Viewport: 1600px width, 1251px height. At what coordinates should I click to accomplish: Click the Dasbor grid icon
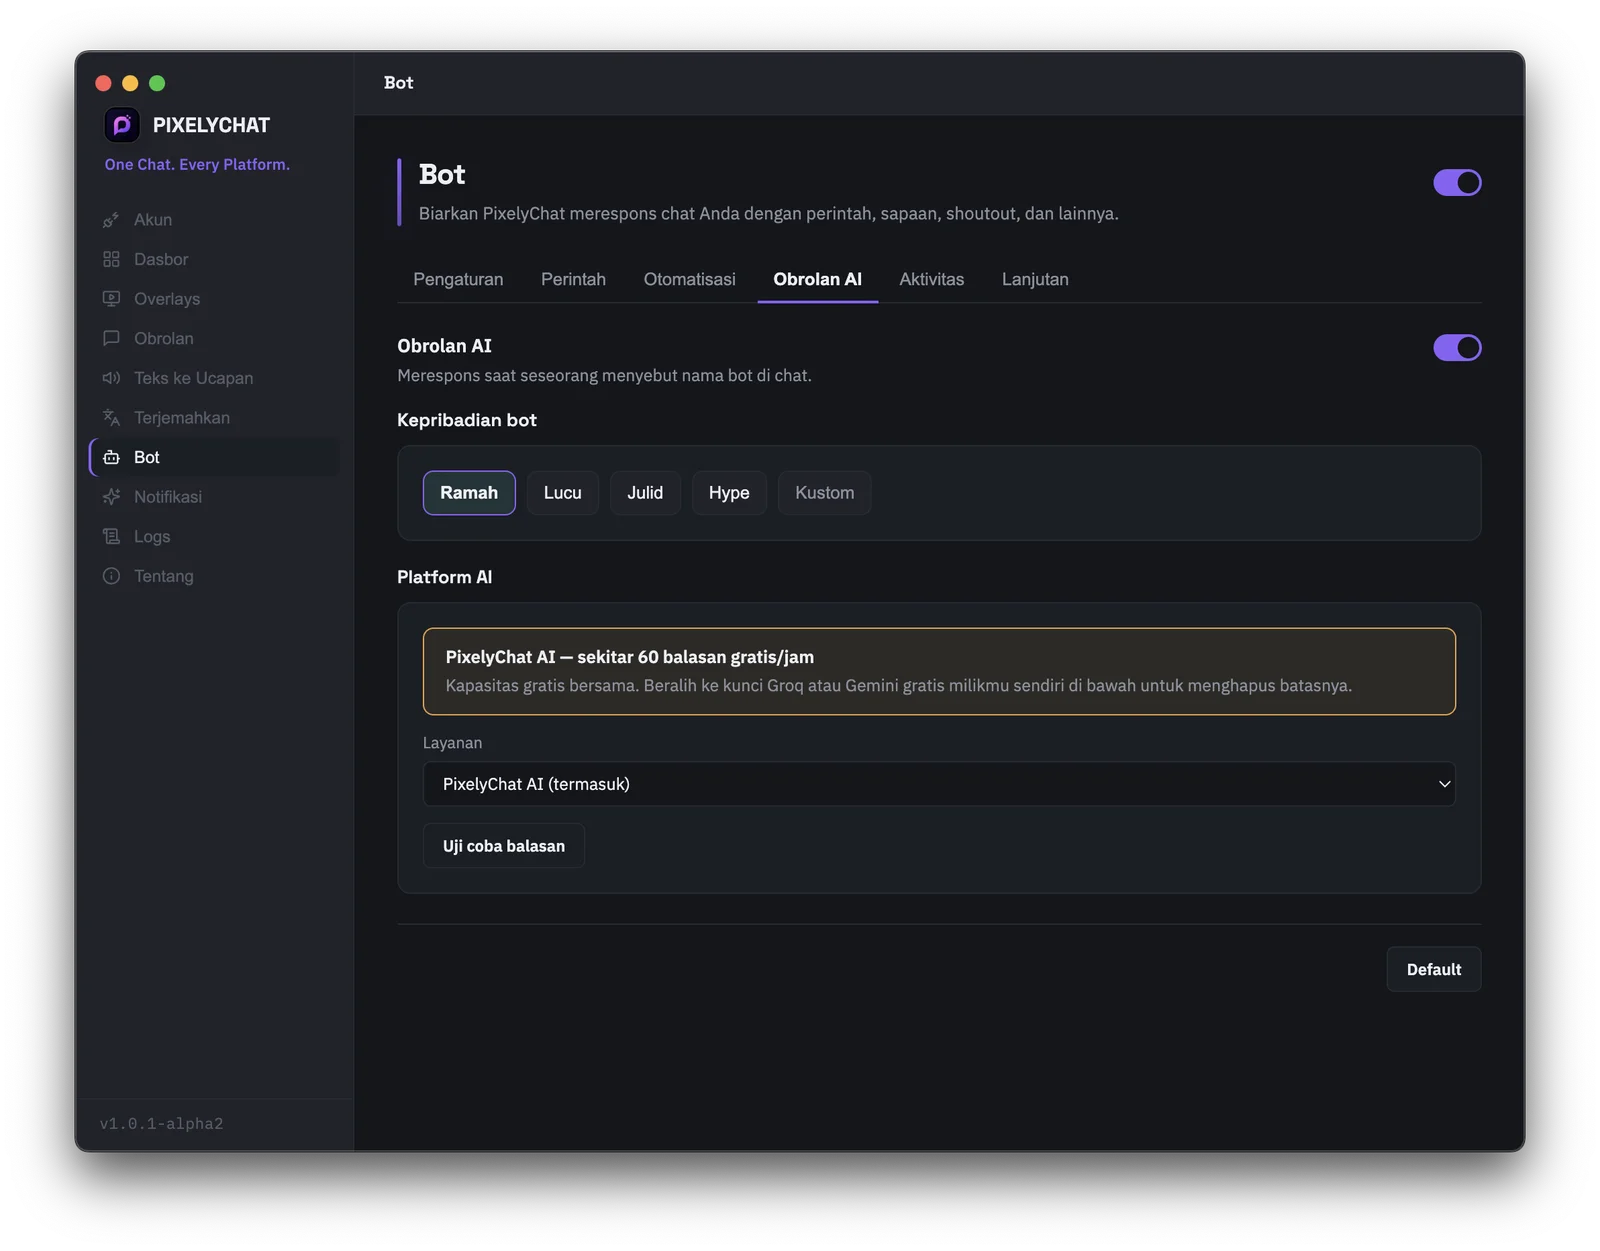coord(111,259)
